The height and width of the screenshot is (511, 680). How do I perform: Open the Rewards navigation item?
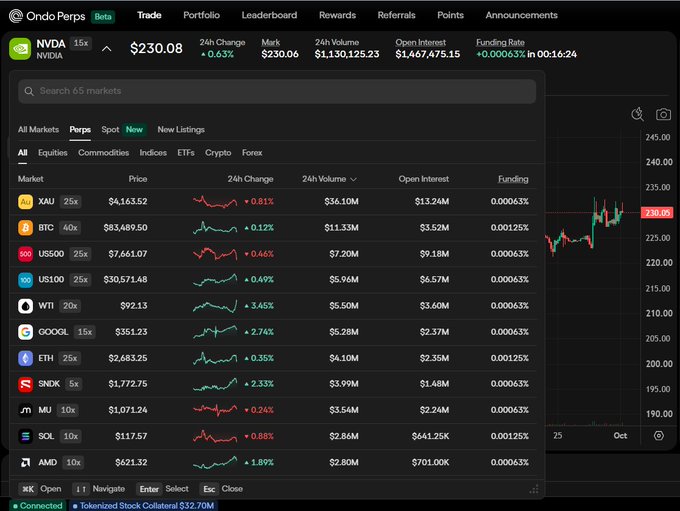[x=337, y=15]
